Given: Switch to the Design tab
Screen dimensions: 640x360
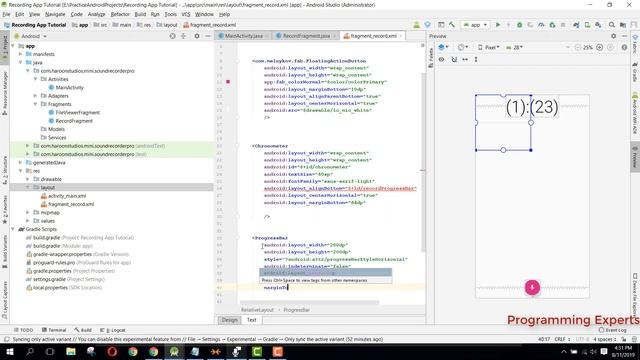Looking at the screenshot, I should pos(229,320).
